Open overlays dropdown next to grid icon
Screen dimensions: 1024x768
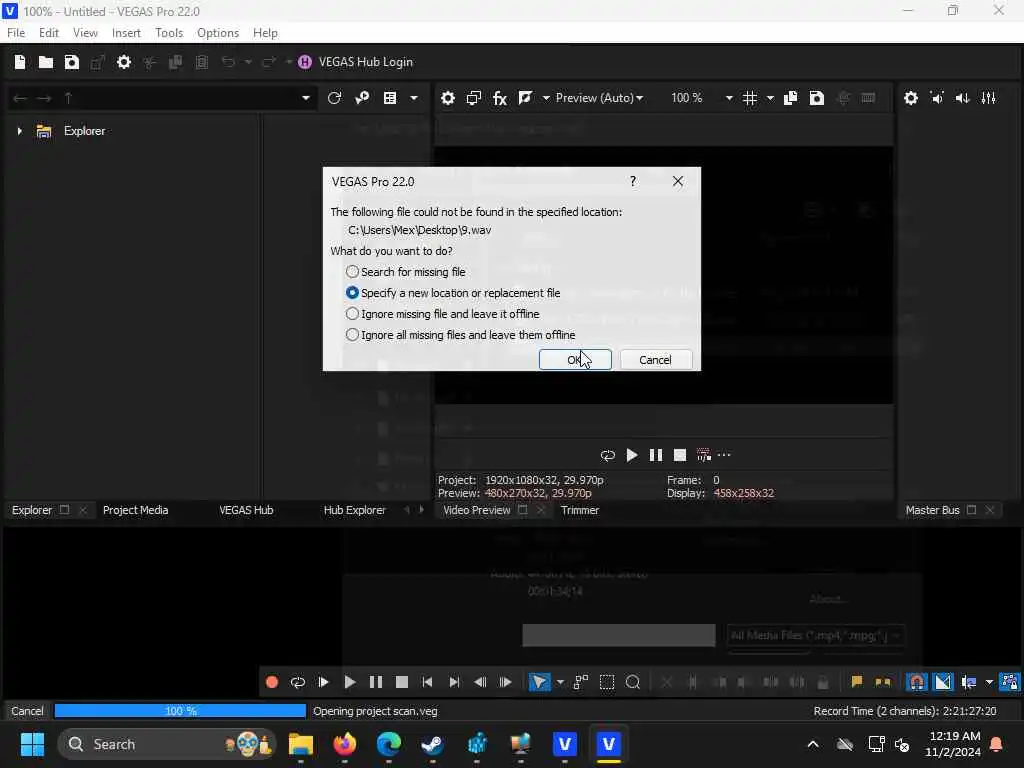770,98
